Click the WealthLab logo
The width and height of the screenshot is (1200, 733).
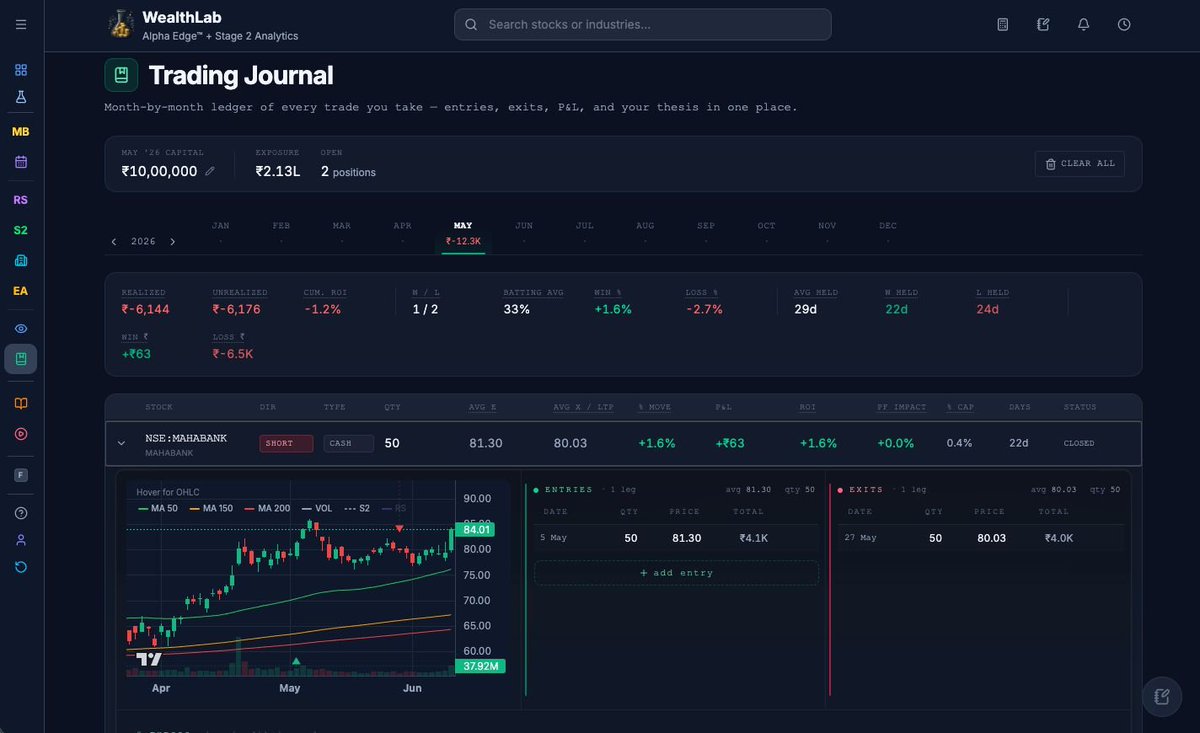pos(121,24)
